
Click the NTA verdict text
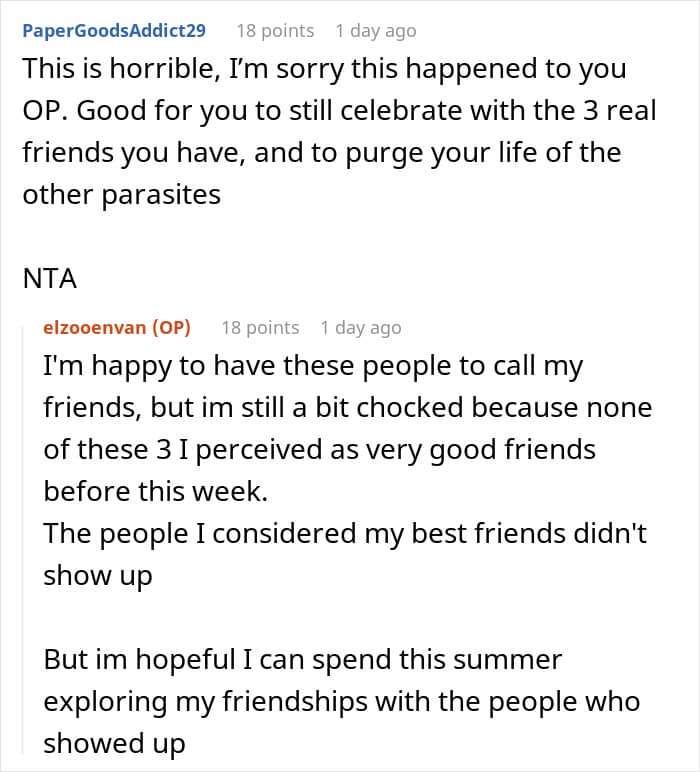point(50,279)
